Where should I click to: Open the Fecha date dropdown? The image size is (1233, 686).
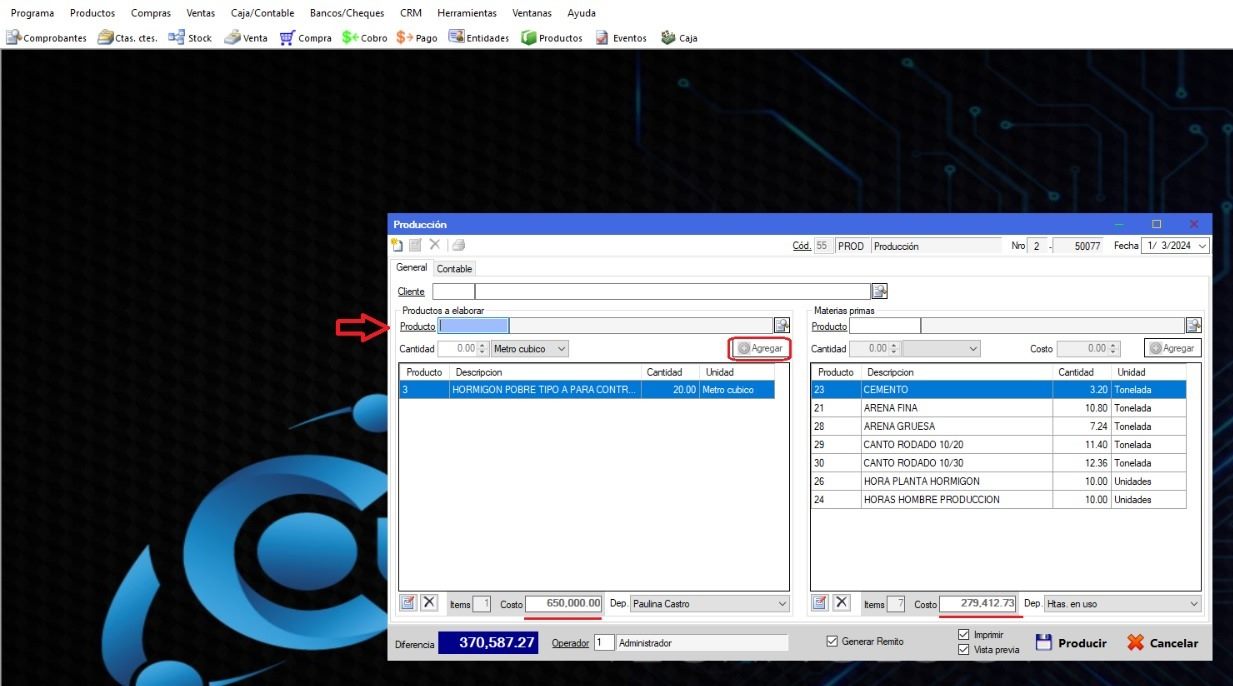click(1201, 246)
